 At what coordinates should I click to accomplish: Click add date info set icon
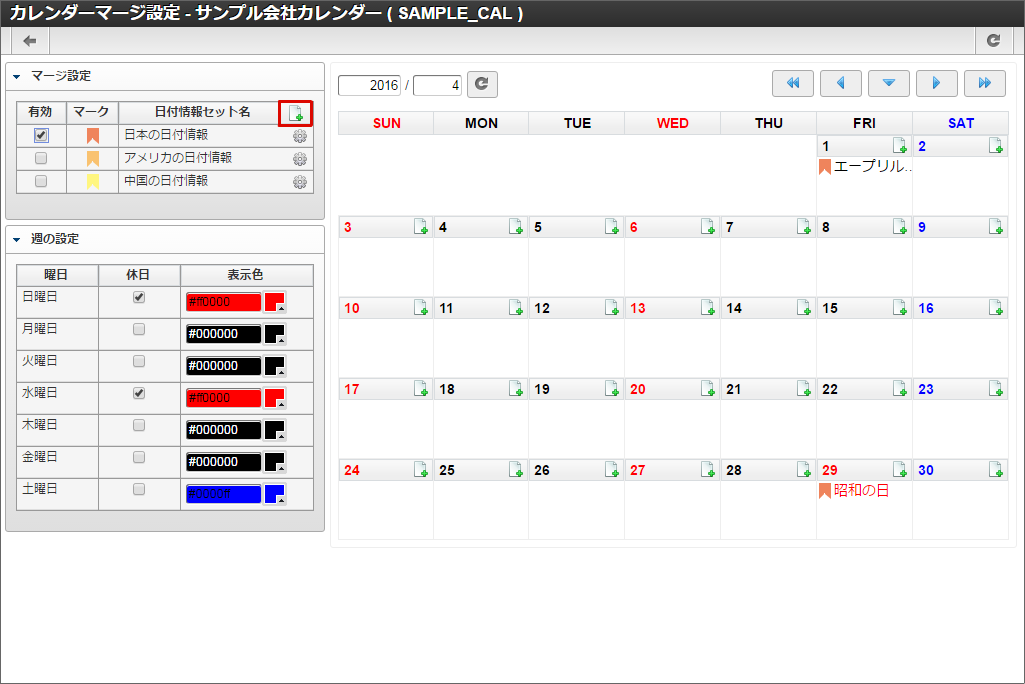(x=295, y=113)
